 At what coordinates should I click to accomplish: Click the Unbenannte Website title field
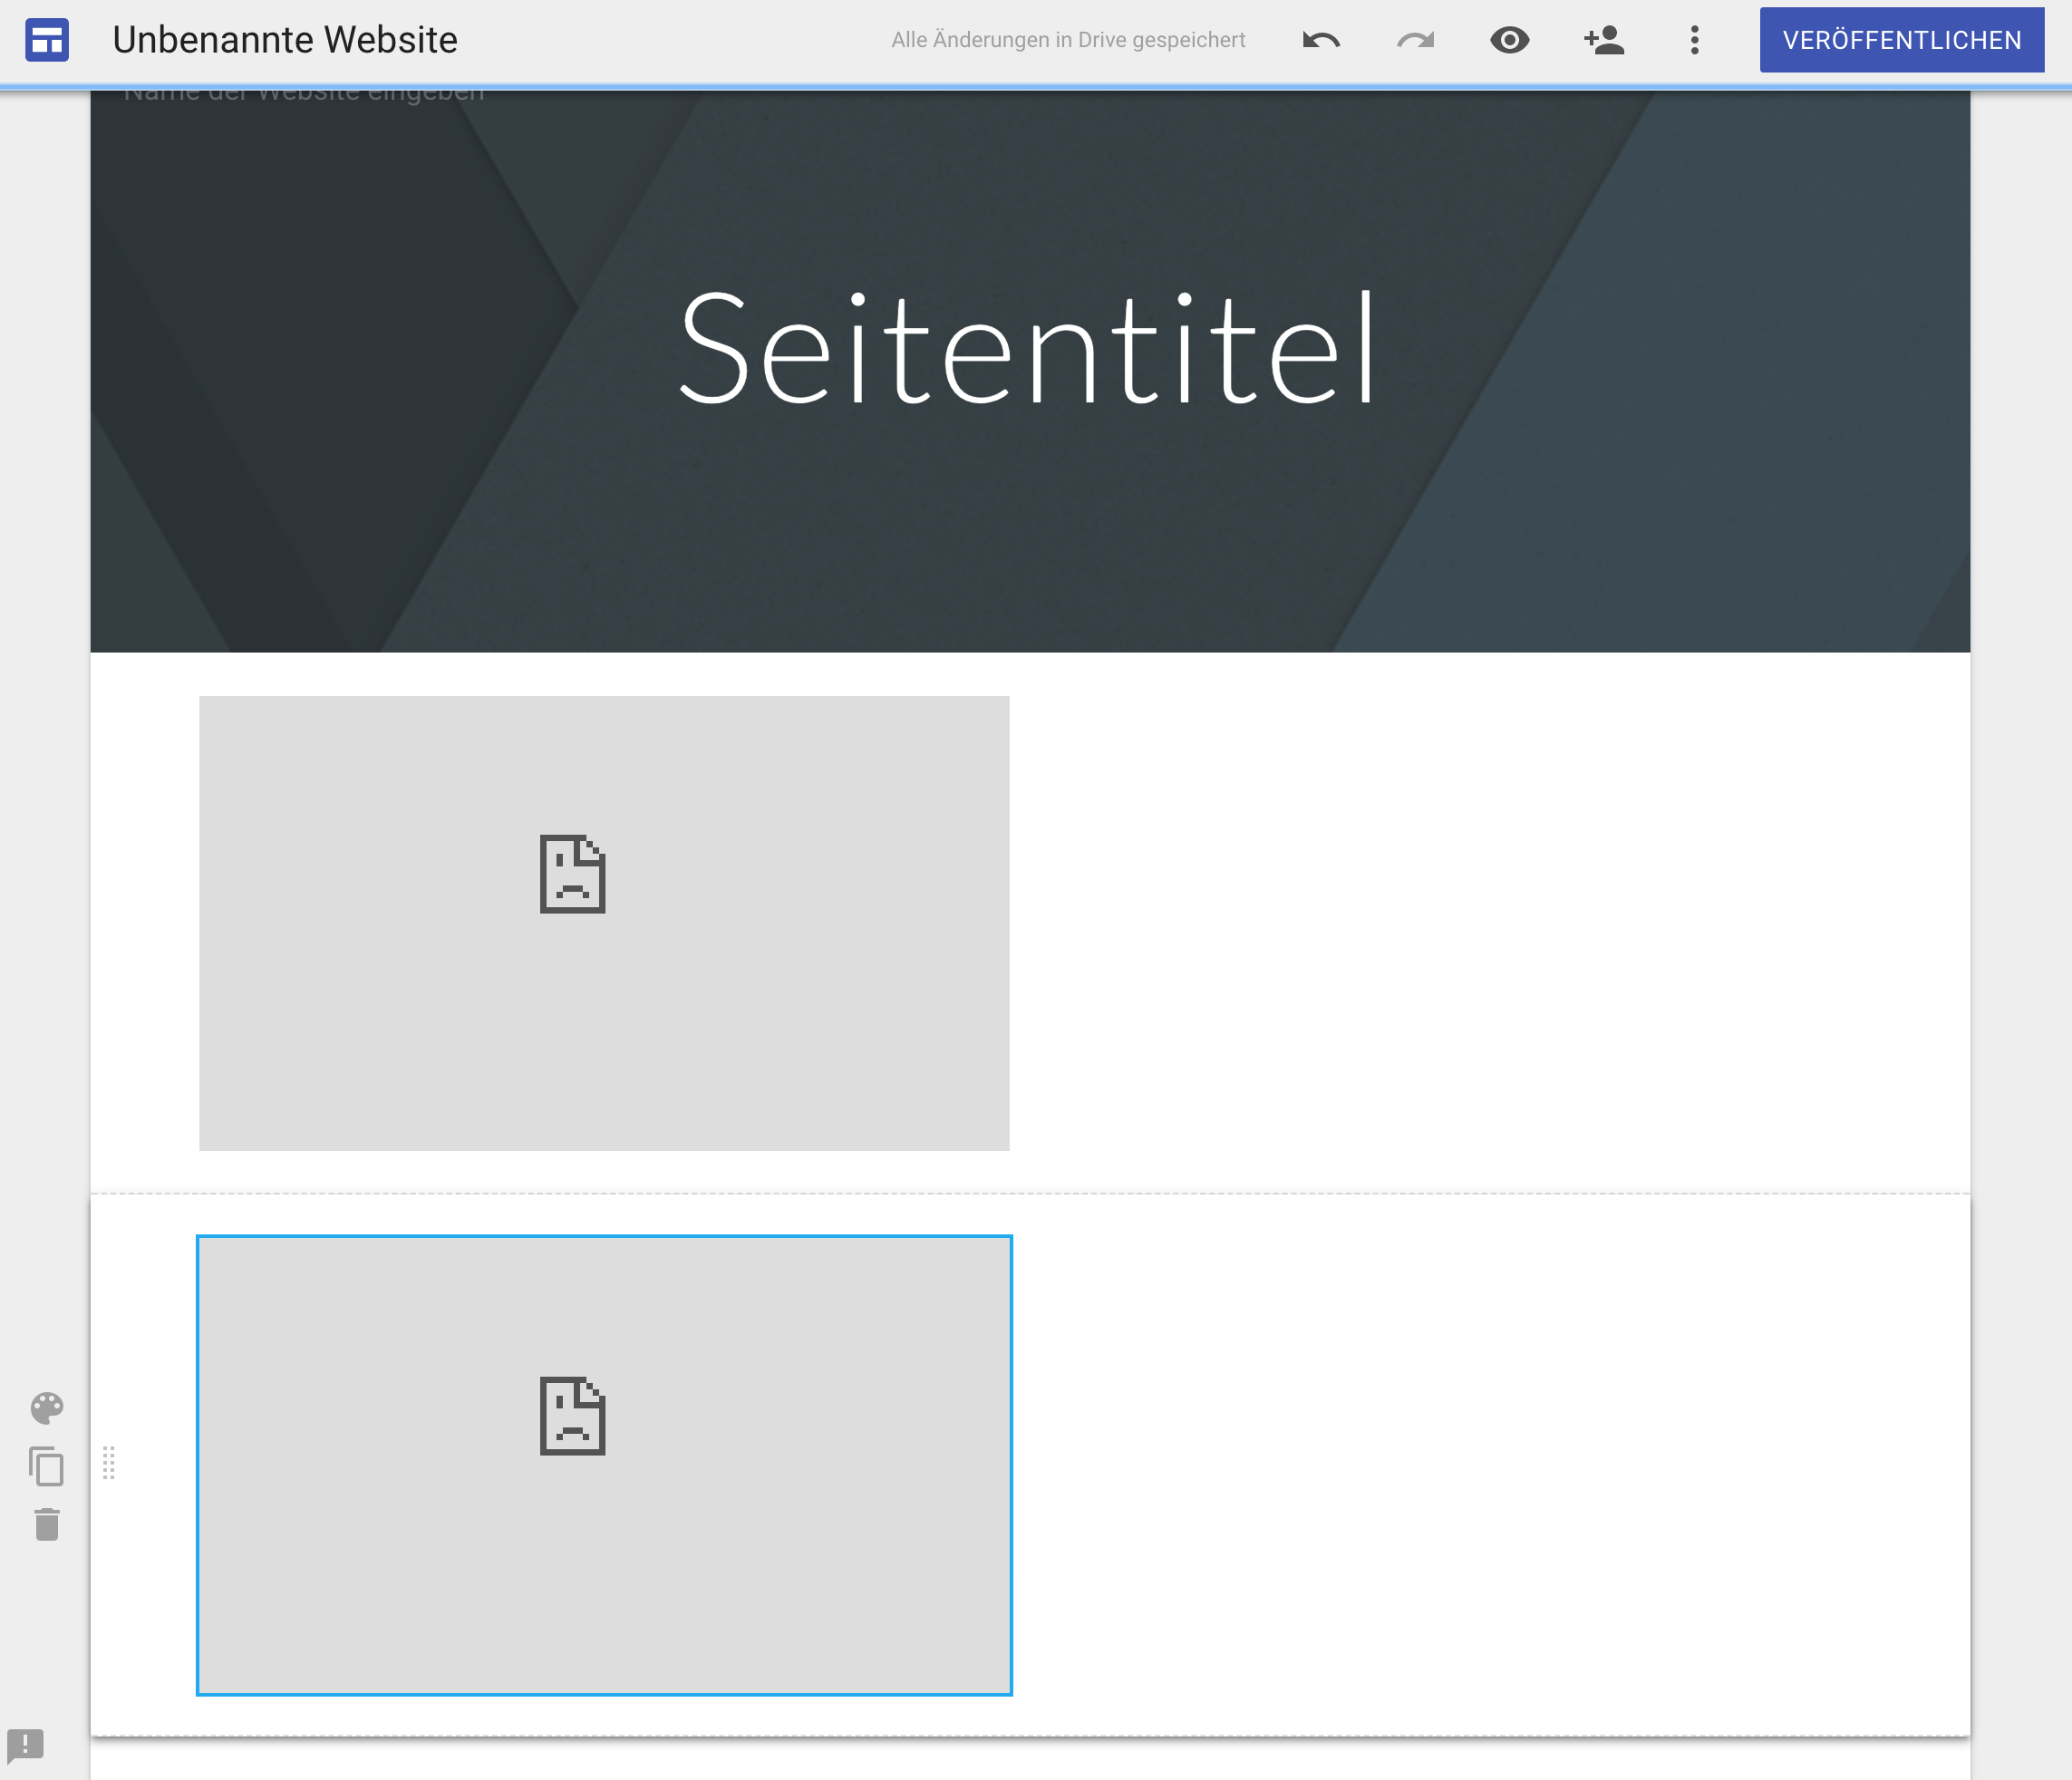285,40
